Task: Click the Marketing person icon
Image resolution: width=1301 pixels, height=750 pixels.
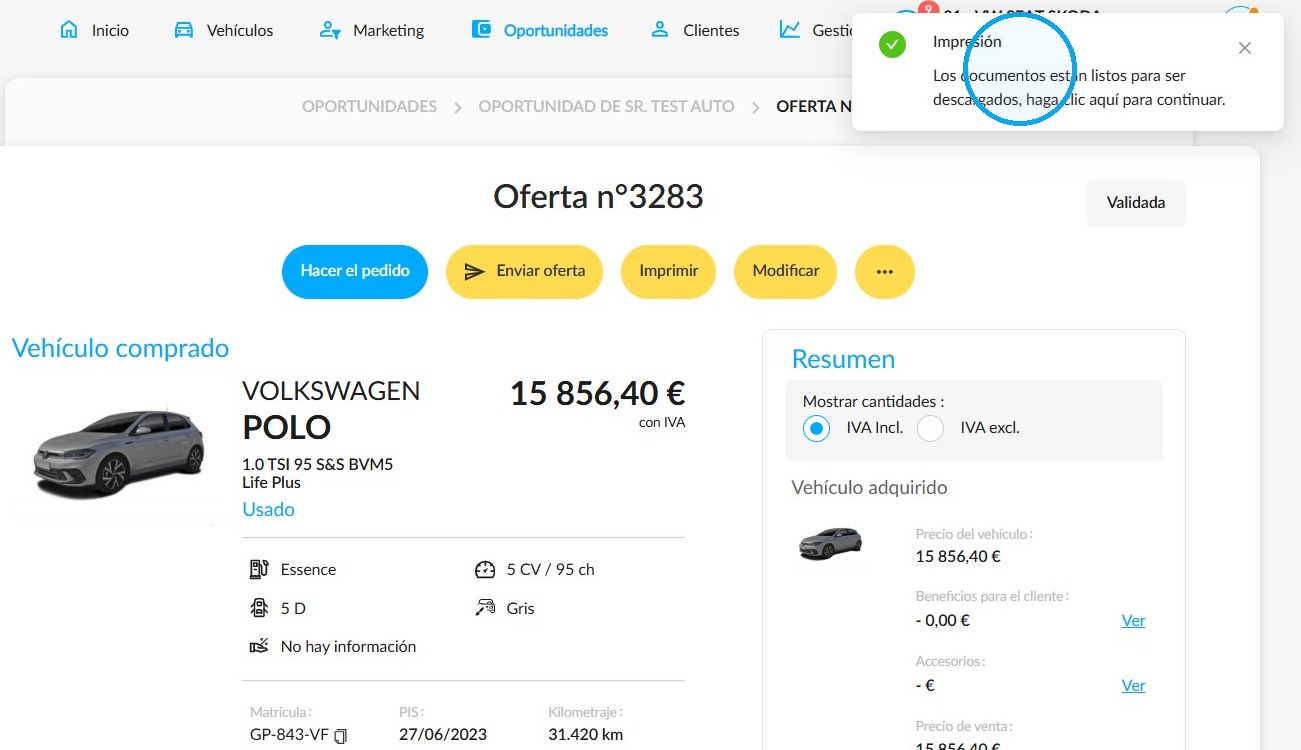Action: (x=330, y=29)
